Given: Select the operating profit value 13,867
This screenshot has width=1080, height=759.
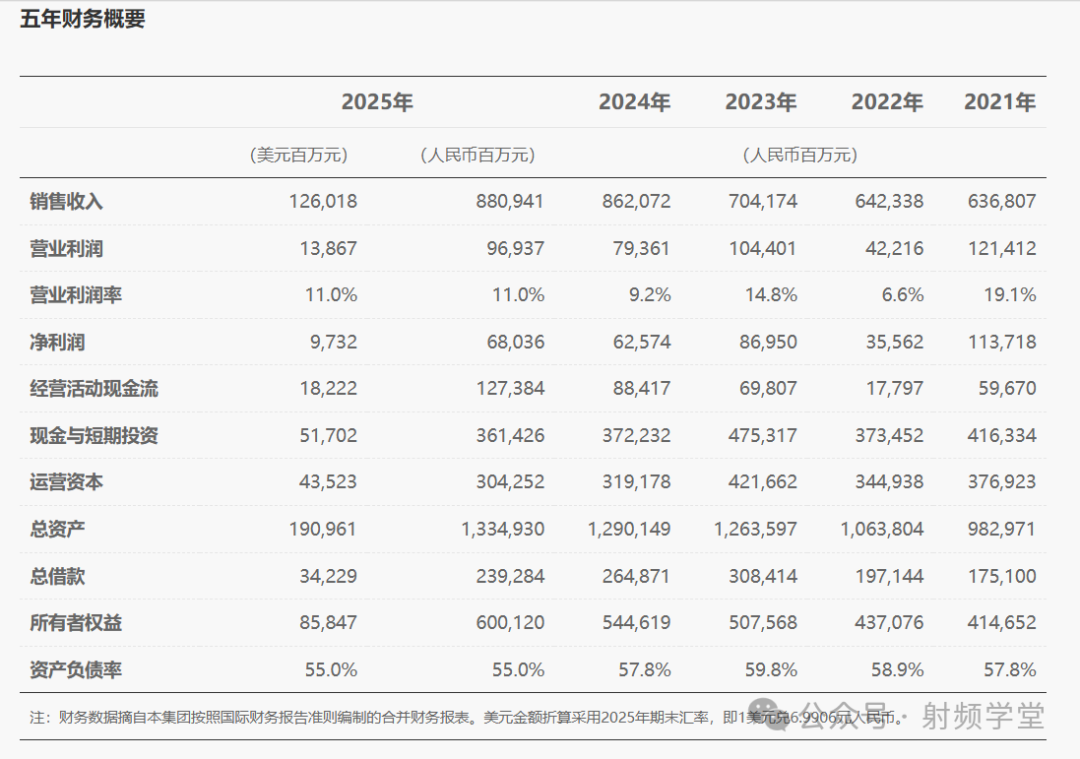Looking at the screenshot, I should 329,248.
